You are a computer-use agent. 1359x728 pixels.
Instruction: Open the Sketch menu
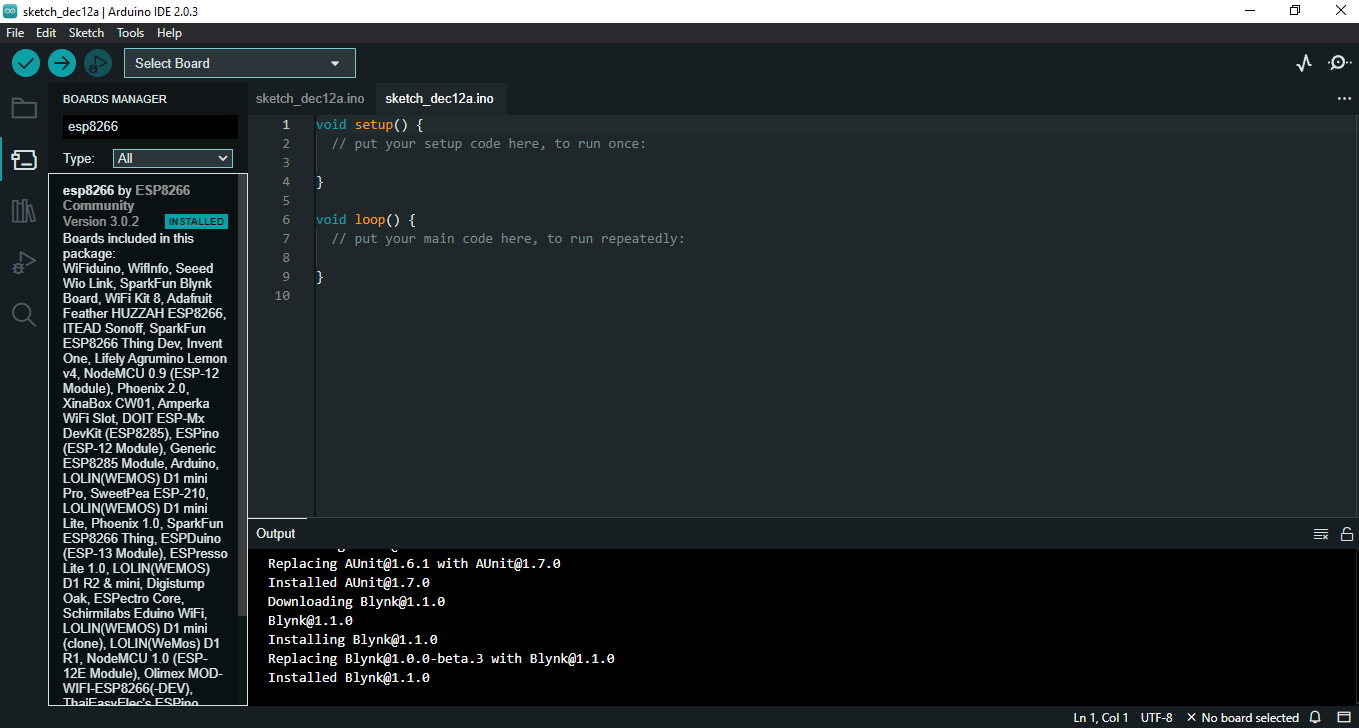[86, 33]
